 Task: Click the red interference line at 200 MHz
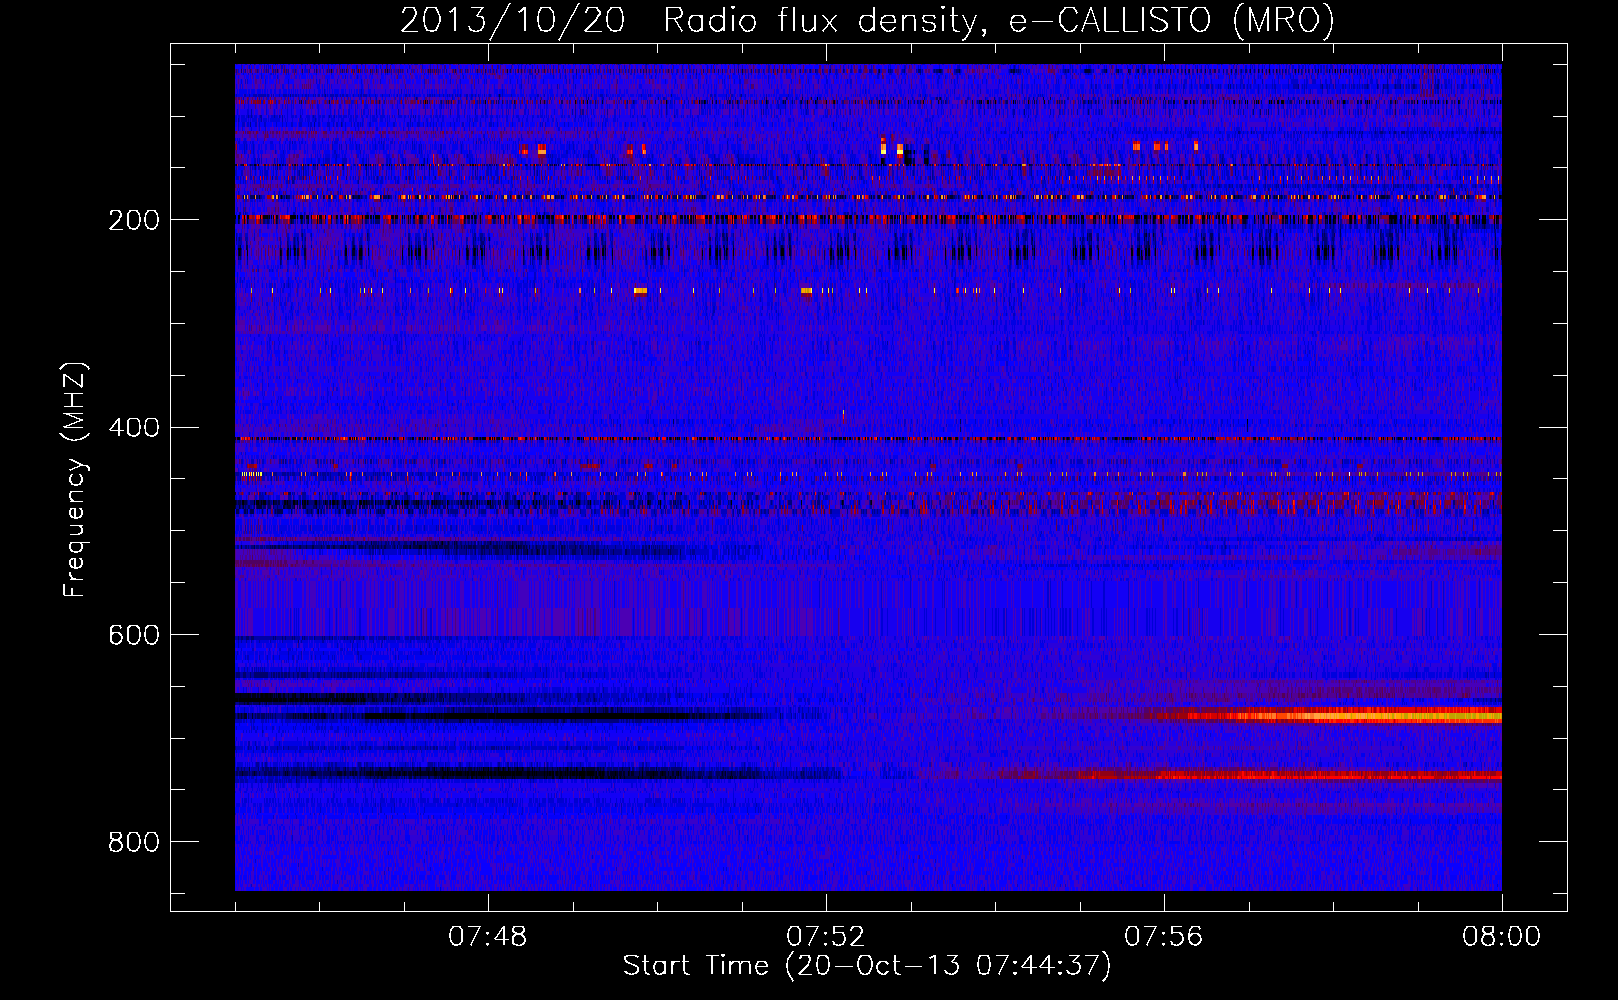[868, 218]
